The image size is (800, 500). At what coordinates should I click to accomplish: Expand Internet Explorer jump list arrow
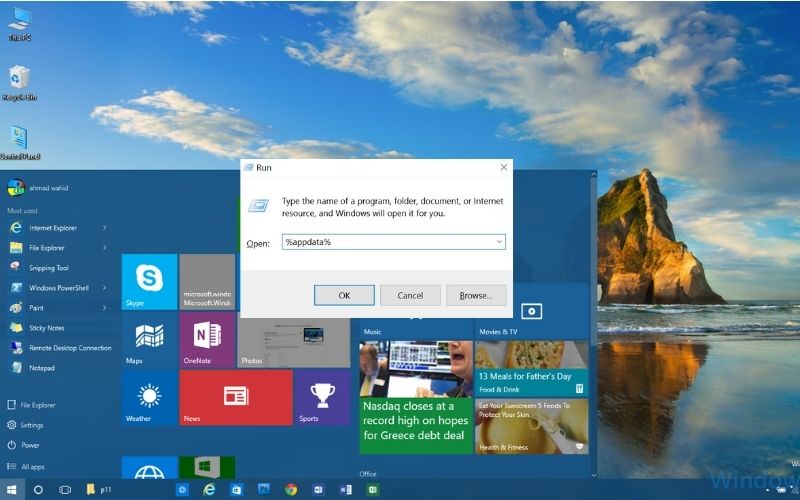tap(105, 228)
